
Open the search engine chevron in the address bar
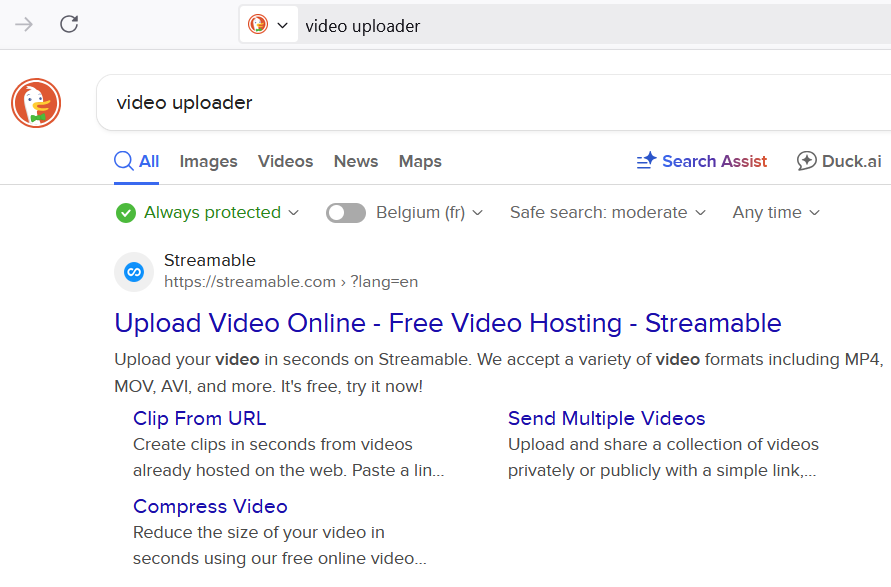pos(282,25)
